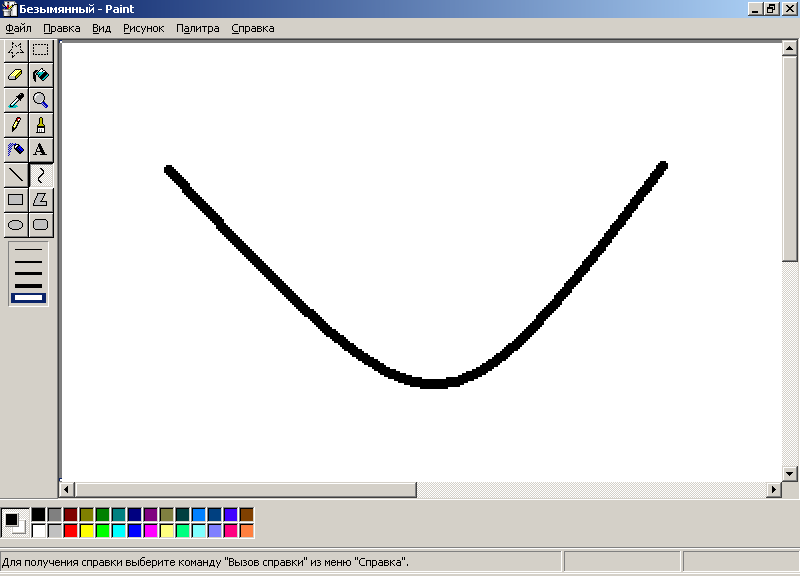Click the foreground/background color indicator box
This screenshot has height=576, width=800.
click(x=15, y=523)
